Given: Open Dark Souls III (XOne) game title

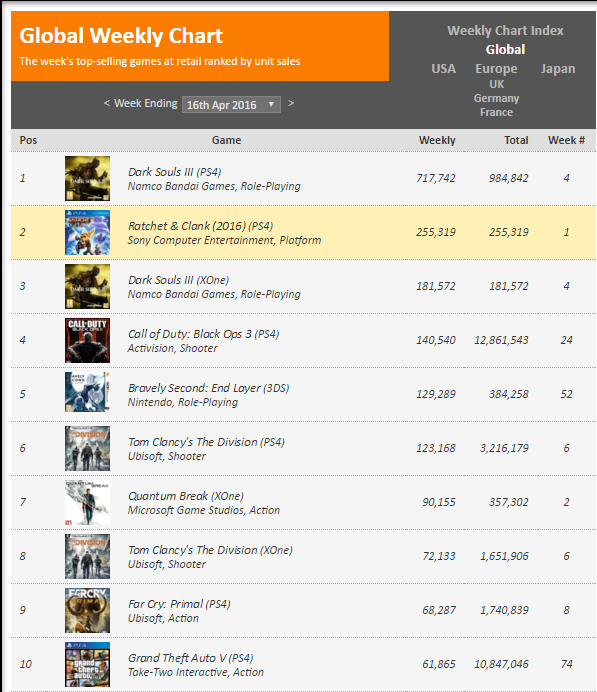Looking at the screenshot, I should (178, 280).
